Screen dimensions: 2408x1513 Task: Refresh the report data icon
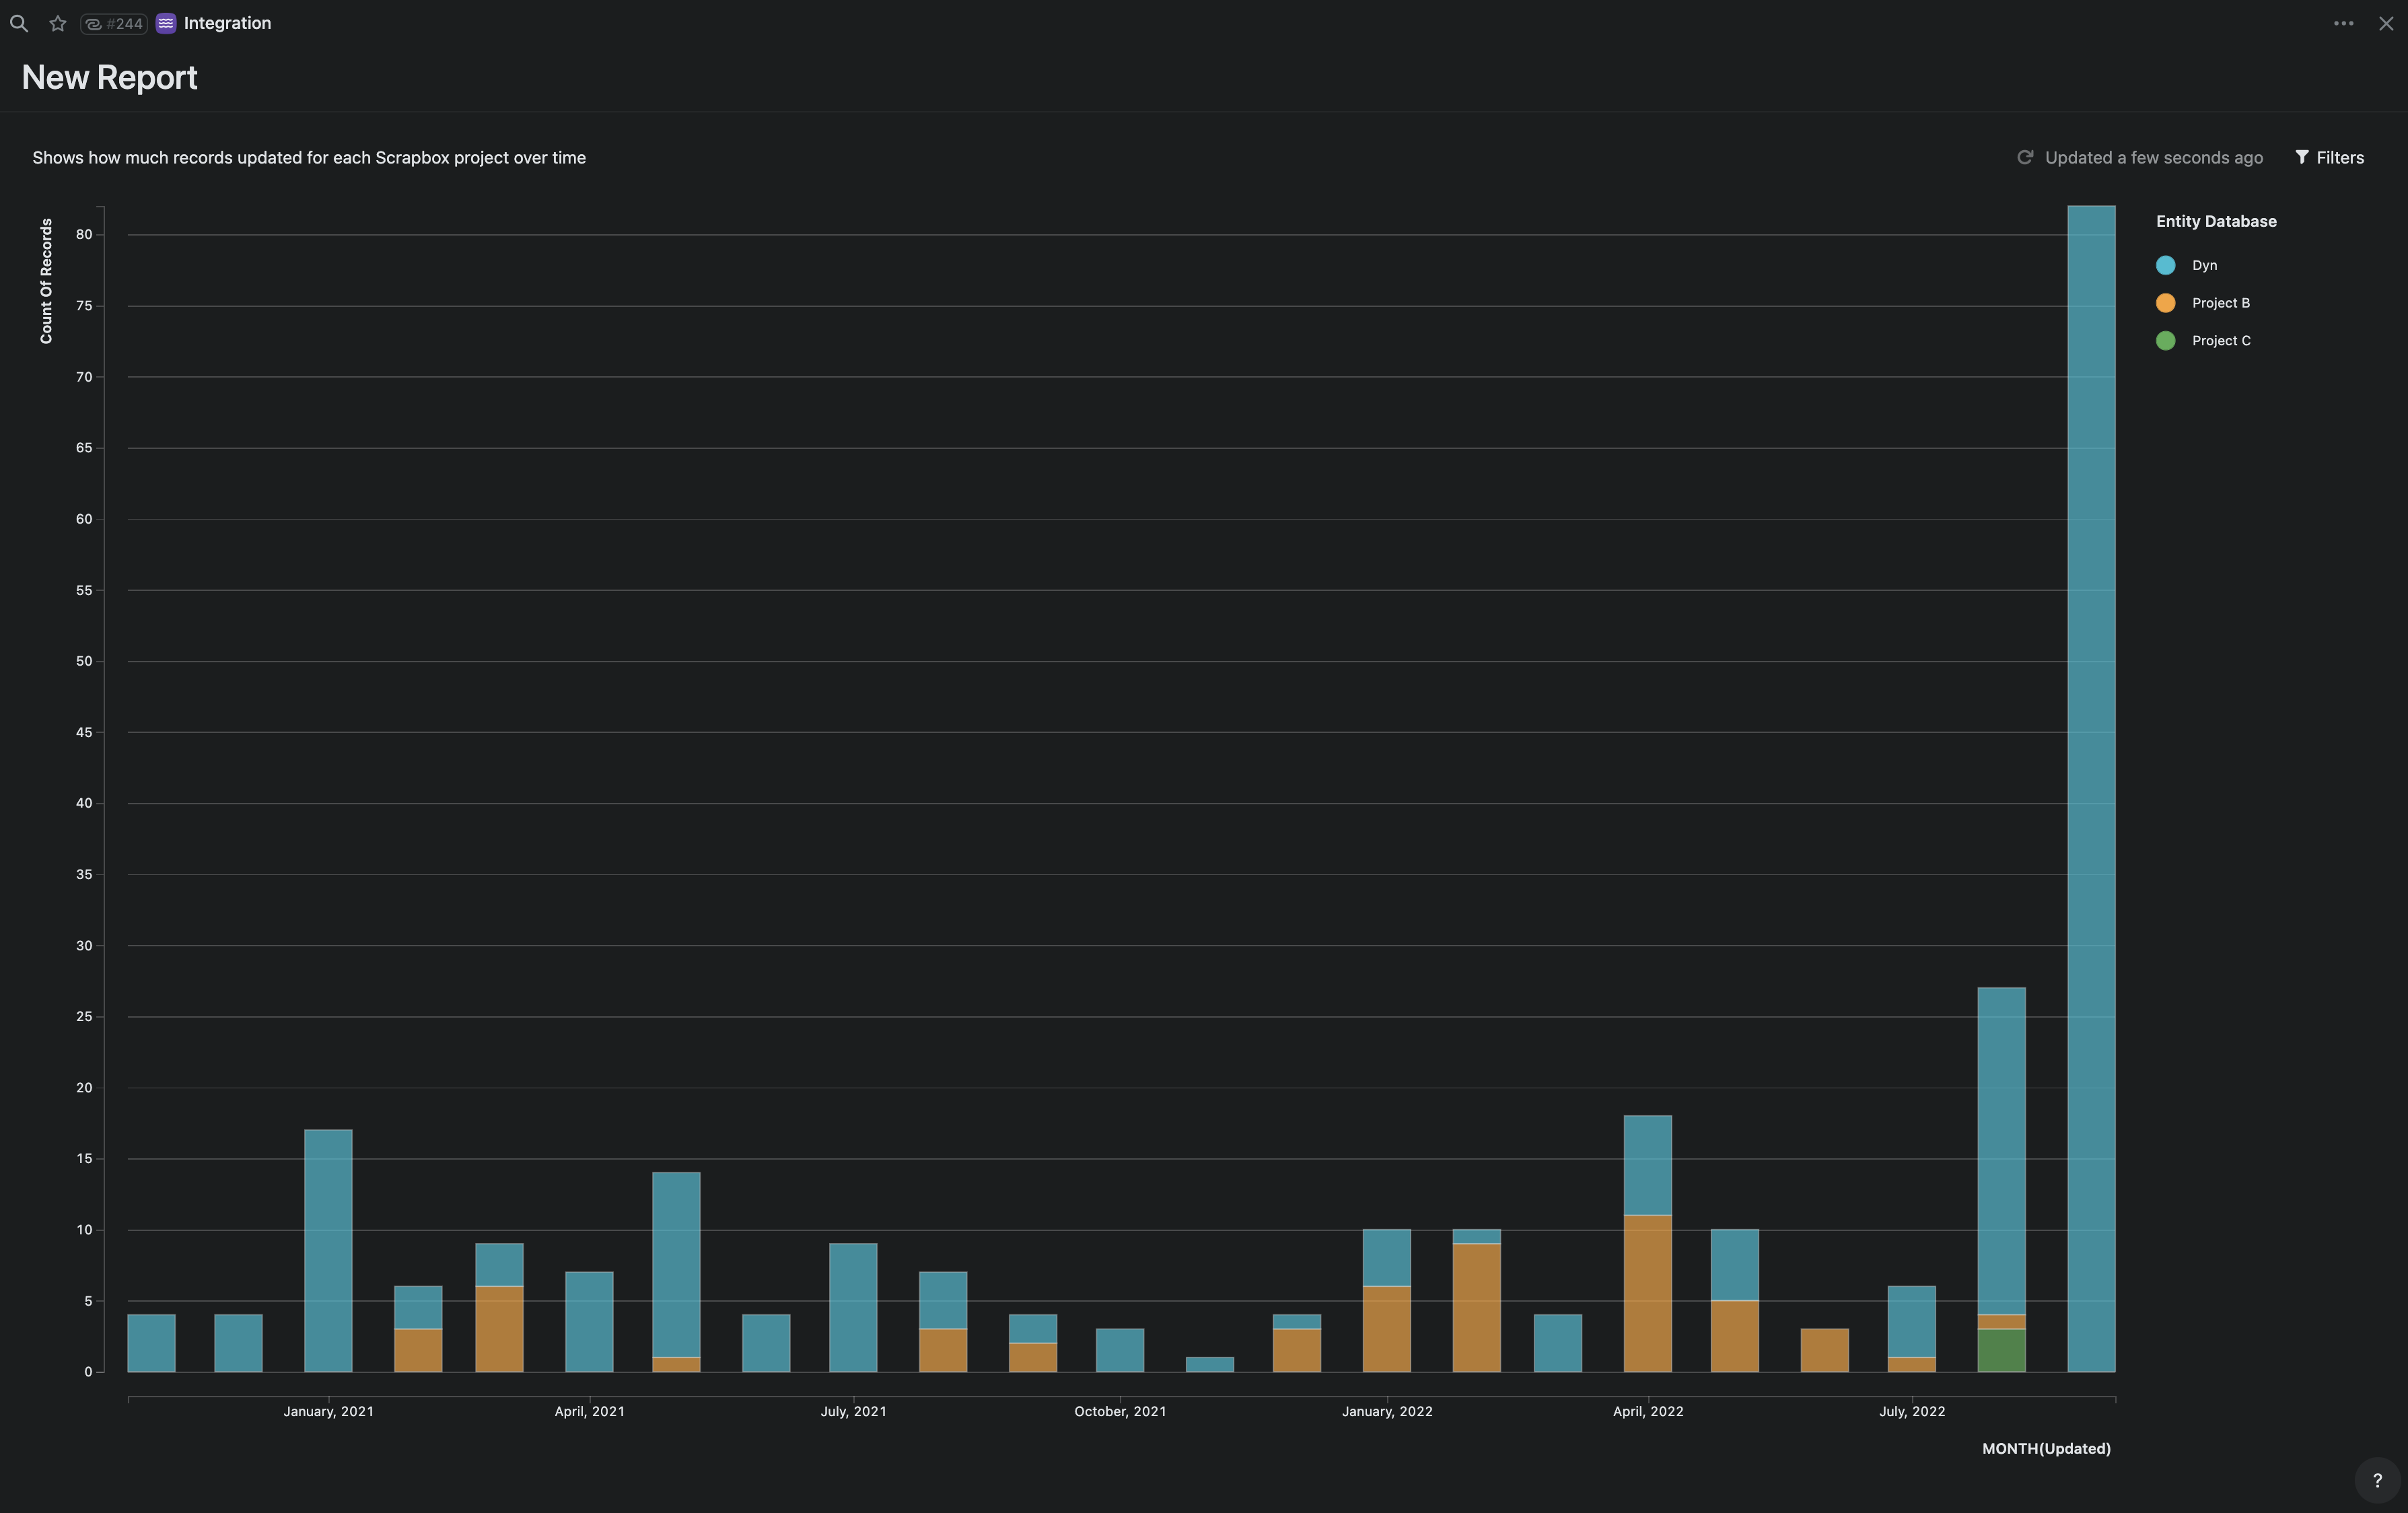[x=2024, y=157]
